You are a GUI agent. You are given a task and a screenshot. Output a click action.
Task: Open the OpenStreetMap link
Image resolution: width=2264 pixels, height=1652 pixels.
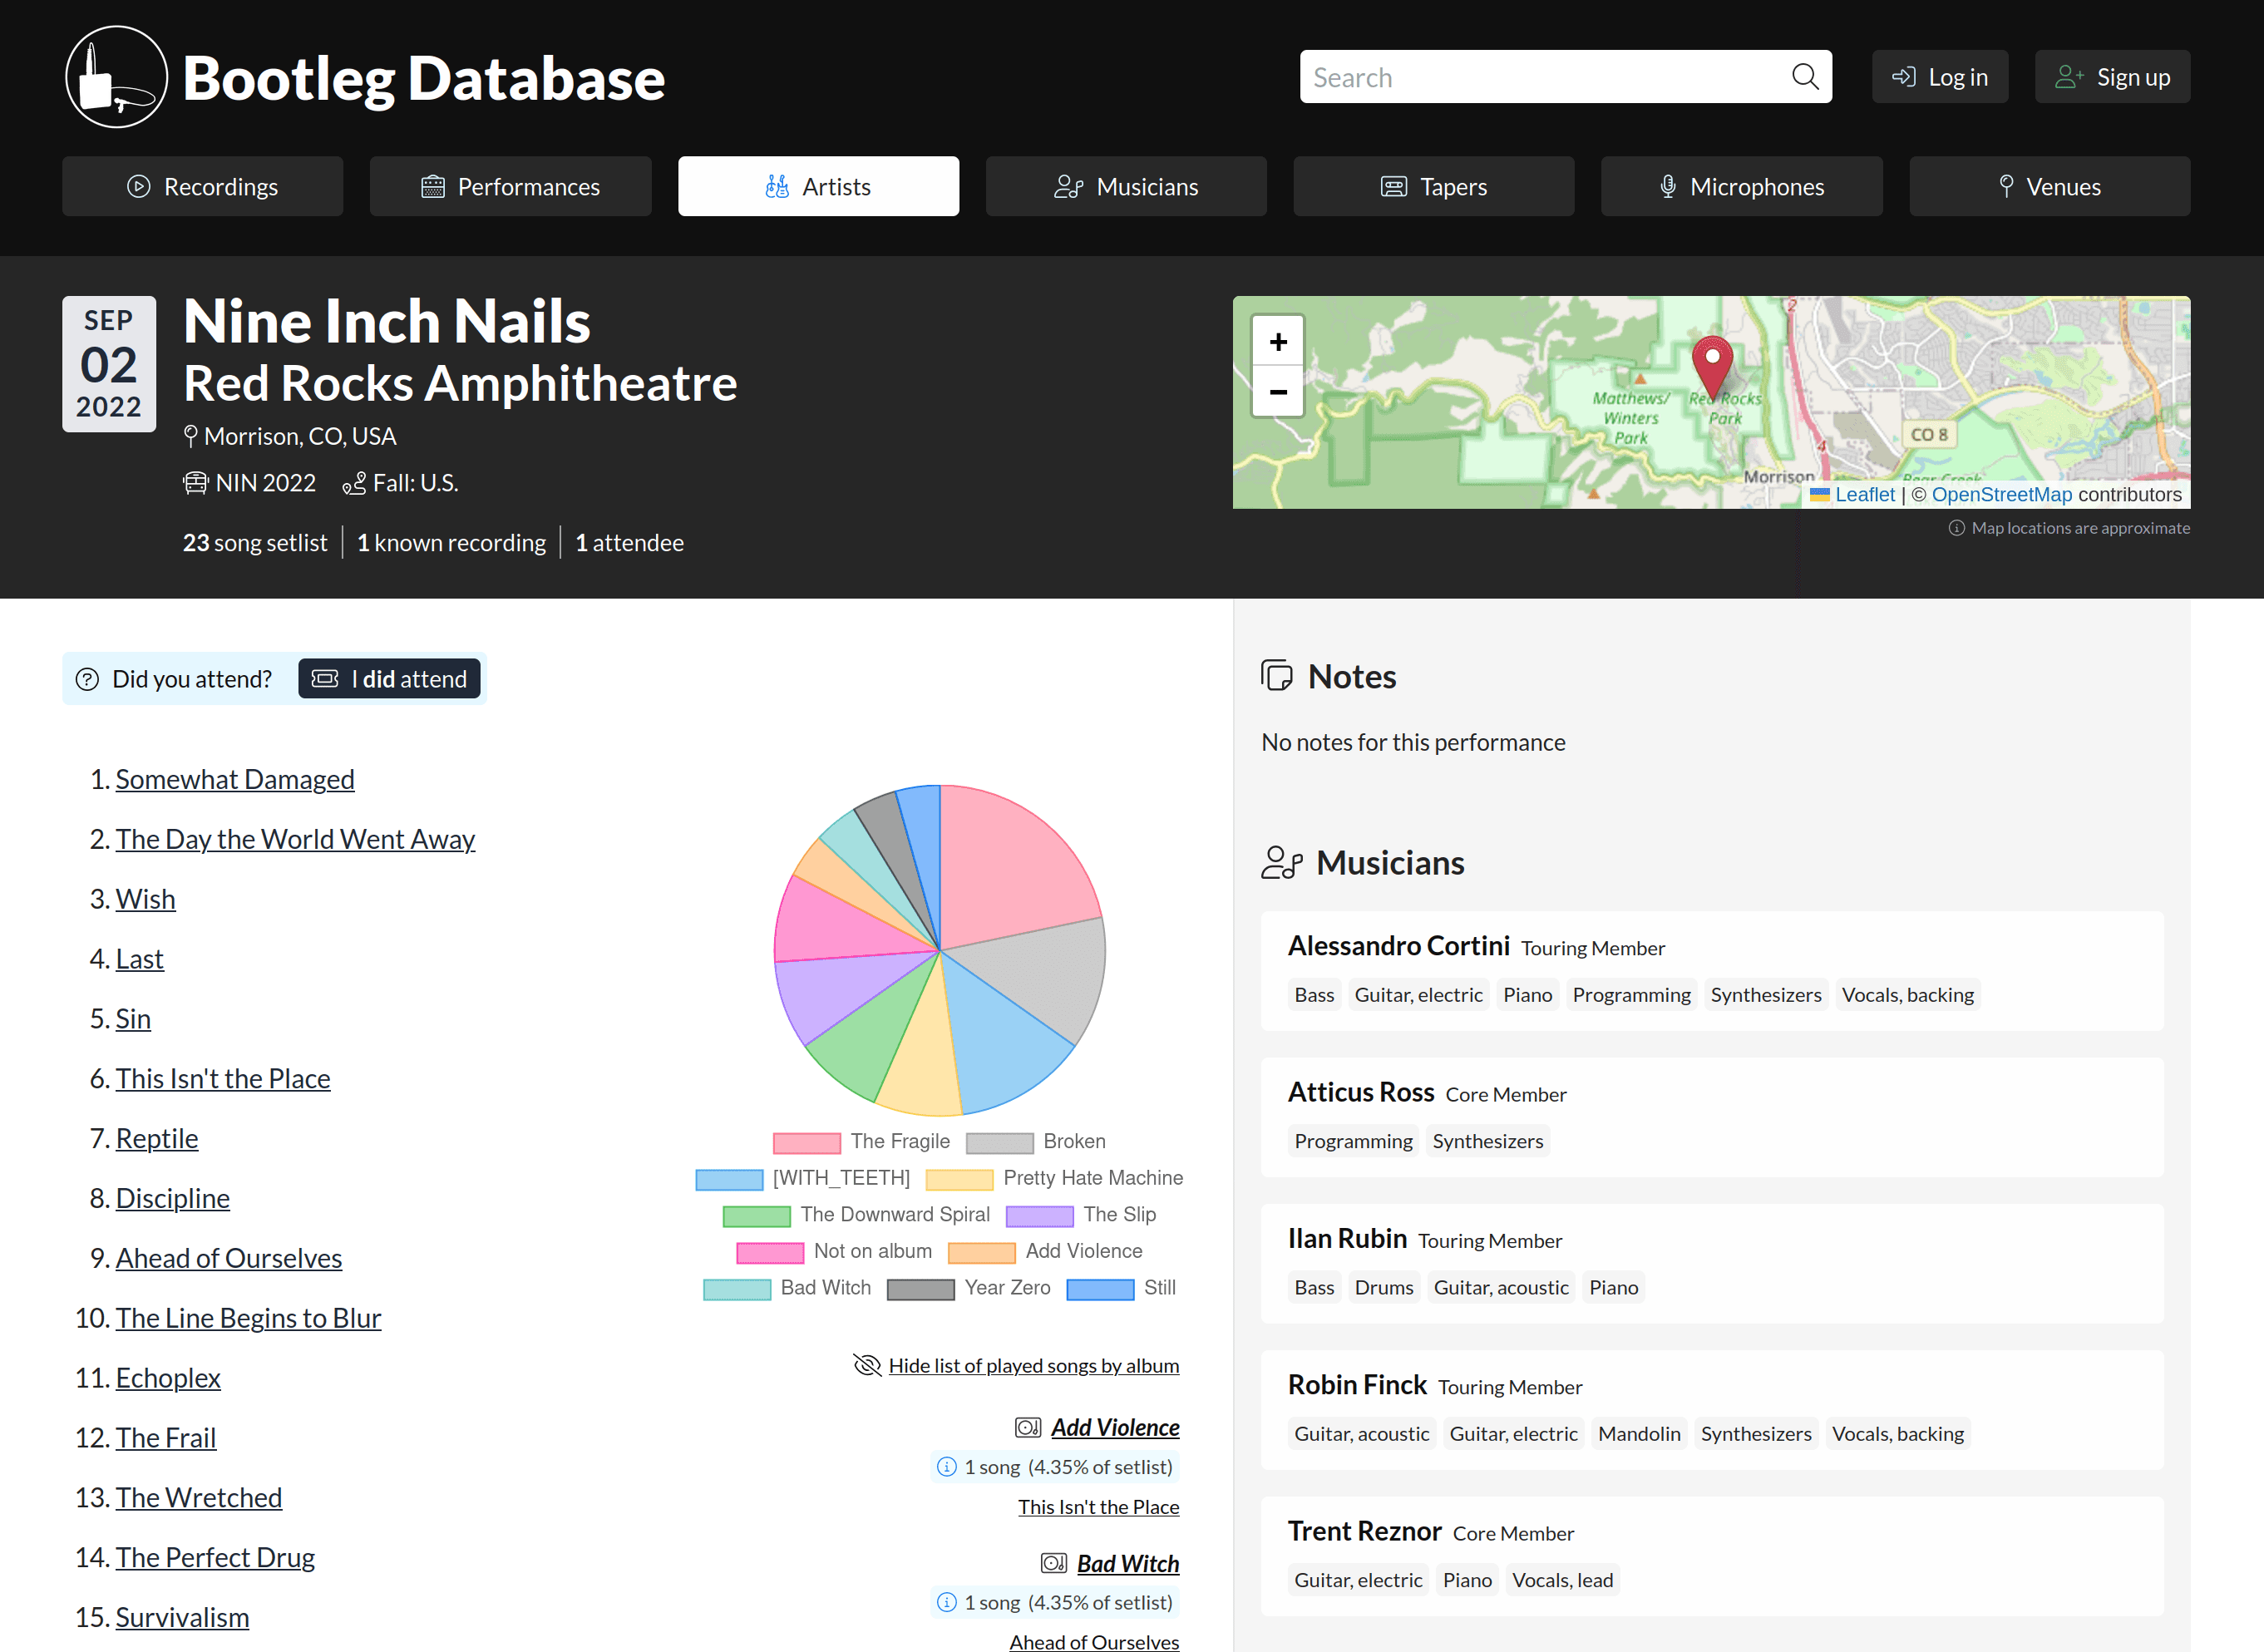[x=2002, y=494]
